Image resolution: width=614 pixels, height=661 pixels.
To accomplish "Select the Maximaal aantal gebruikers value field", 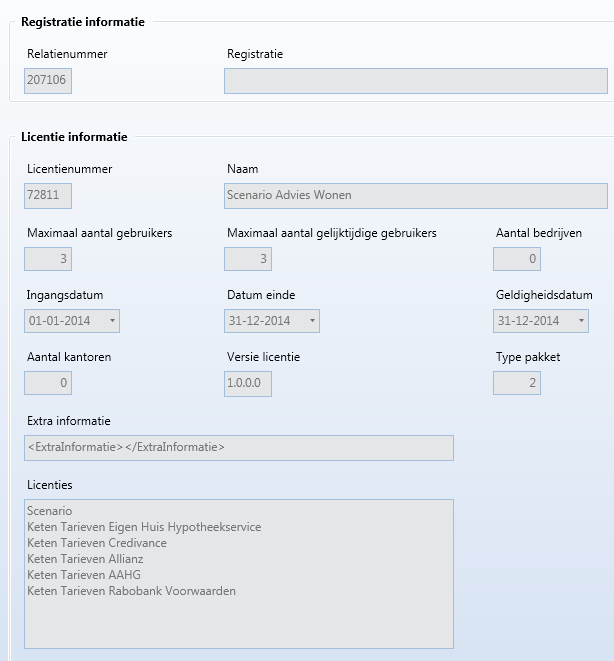I will tap(48, 259).
